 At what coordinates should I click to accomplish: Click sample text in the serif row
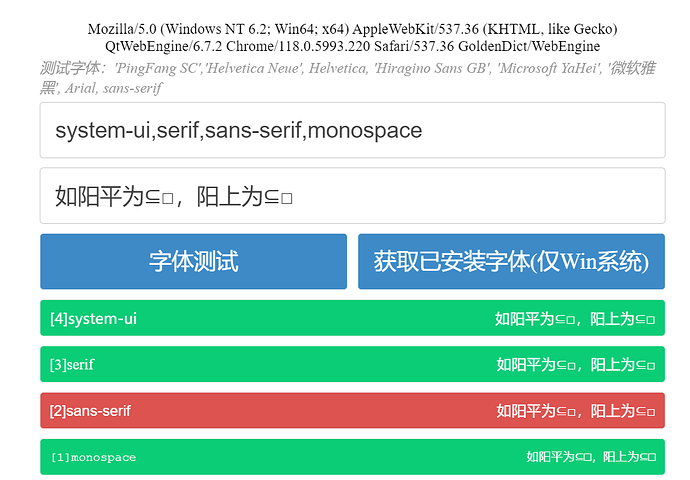coord(575,365)
